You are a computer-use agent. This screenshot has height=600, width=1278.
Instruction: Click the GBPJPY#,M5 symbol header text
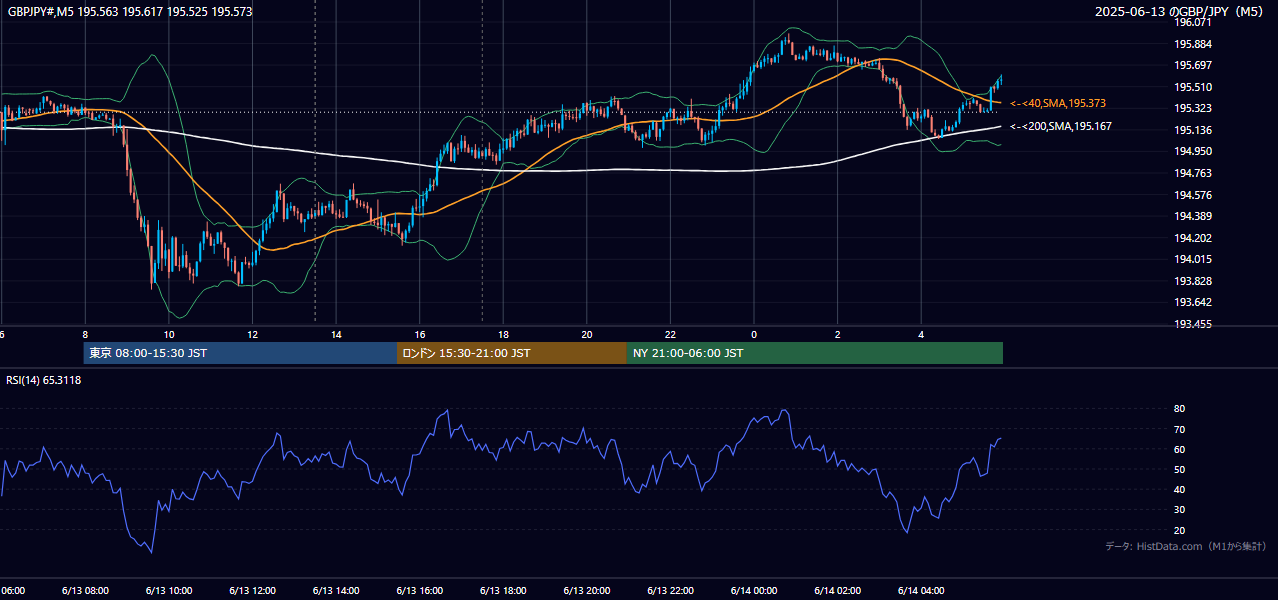point(130,12)
